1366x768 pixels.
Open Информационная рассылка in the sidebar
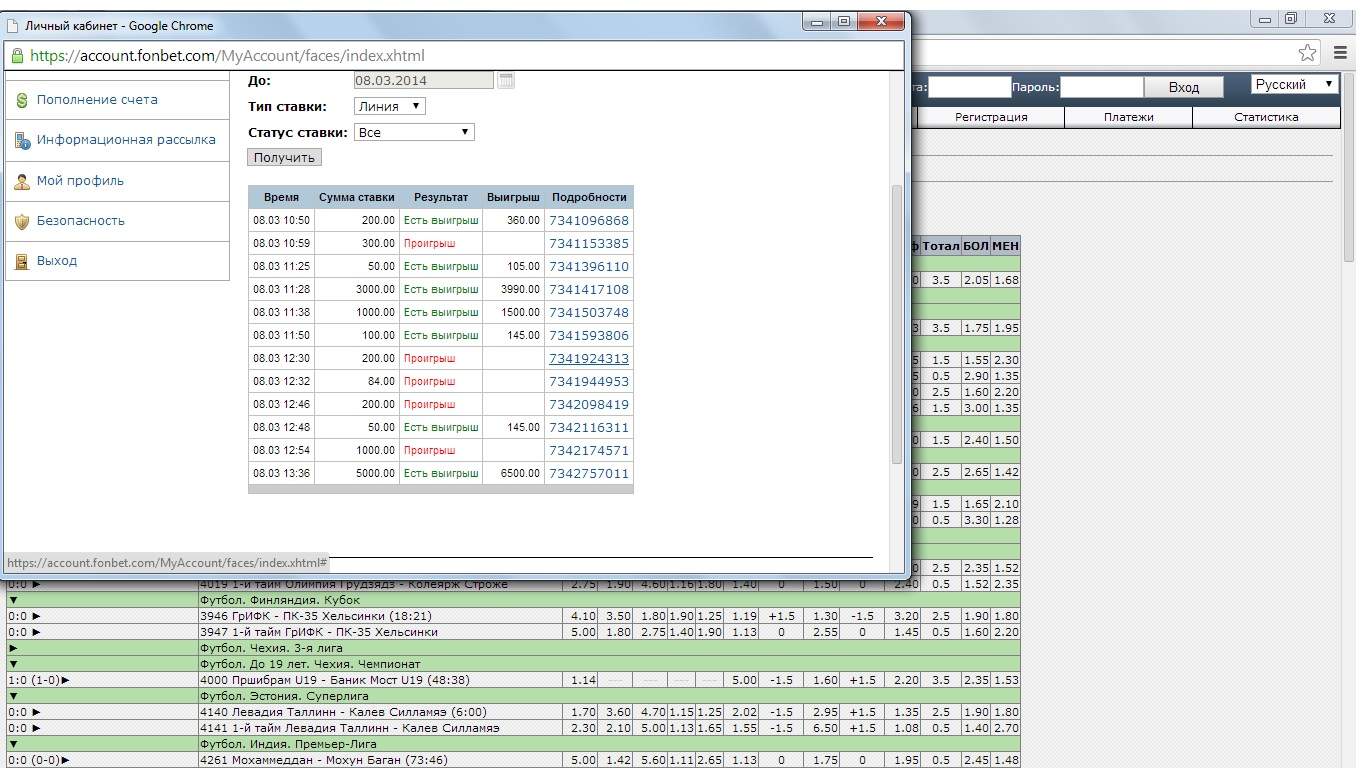pyautogui.click(x=126, y=140)
